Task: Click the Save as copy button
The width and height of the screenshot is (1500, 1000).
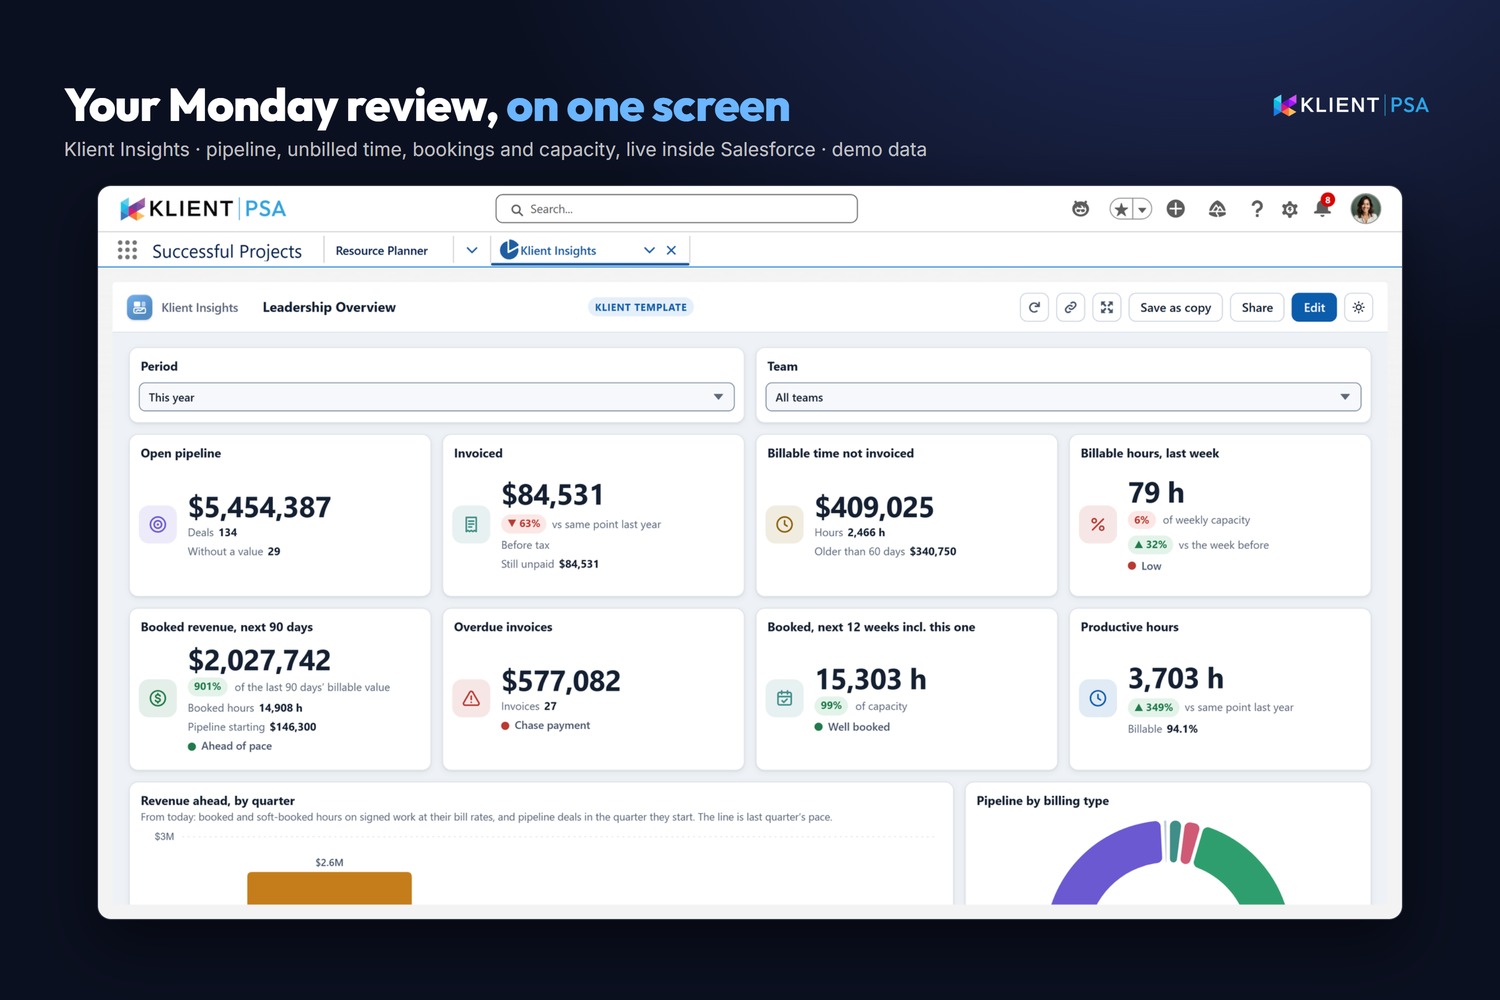Action: 1176,307
